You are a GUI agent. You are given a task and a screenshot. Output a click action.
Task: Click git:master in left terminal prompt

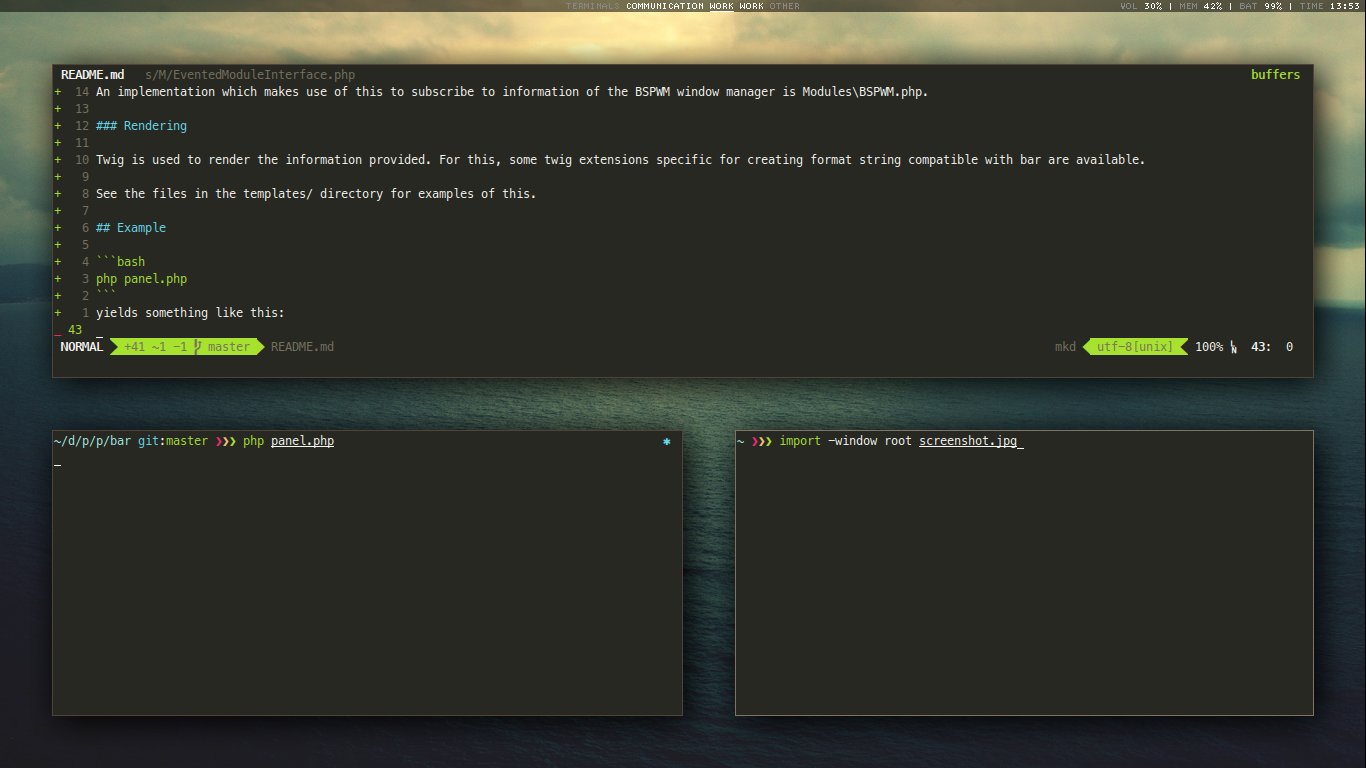[173, 441]
